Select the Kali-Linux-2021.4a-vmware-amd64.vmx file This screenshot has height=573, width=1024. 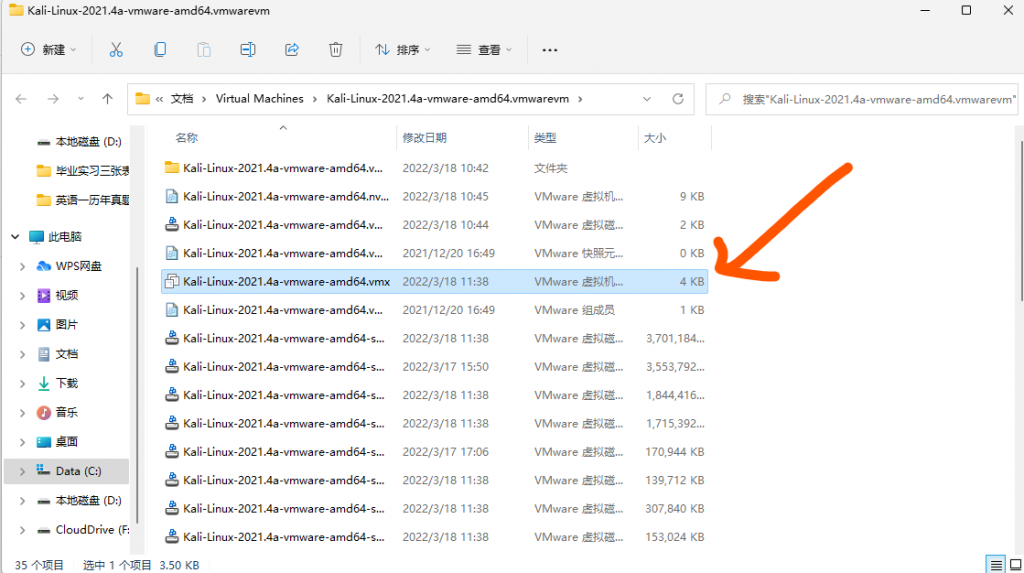(434, 282)
